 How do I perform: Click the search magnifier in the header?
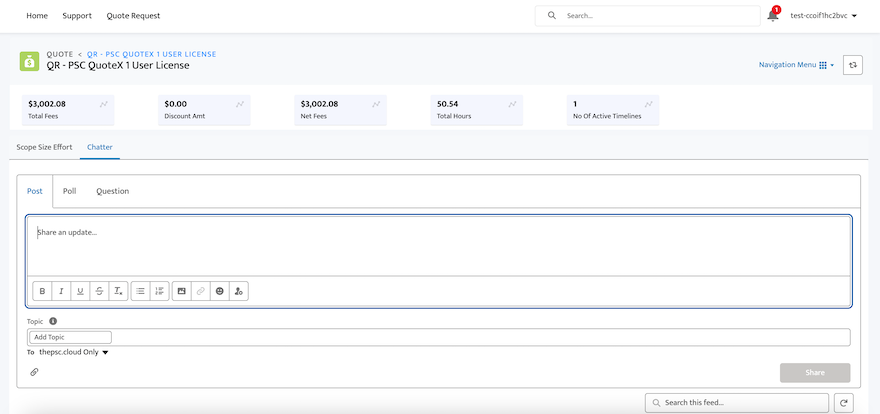552,16
